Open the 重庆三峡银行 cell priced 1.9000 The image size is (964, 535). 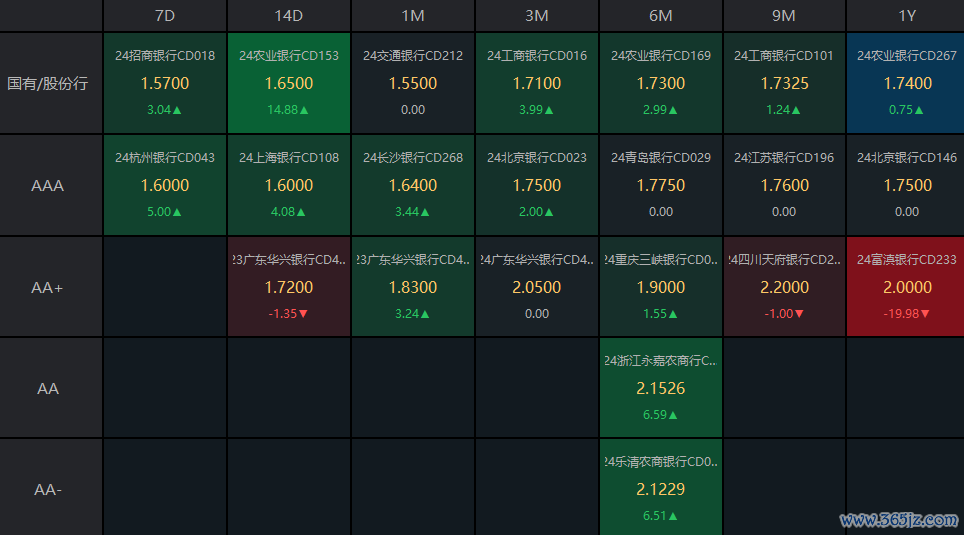click(661, 287)
